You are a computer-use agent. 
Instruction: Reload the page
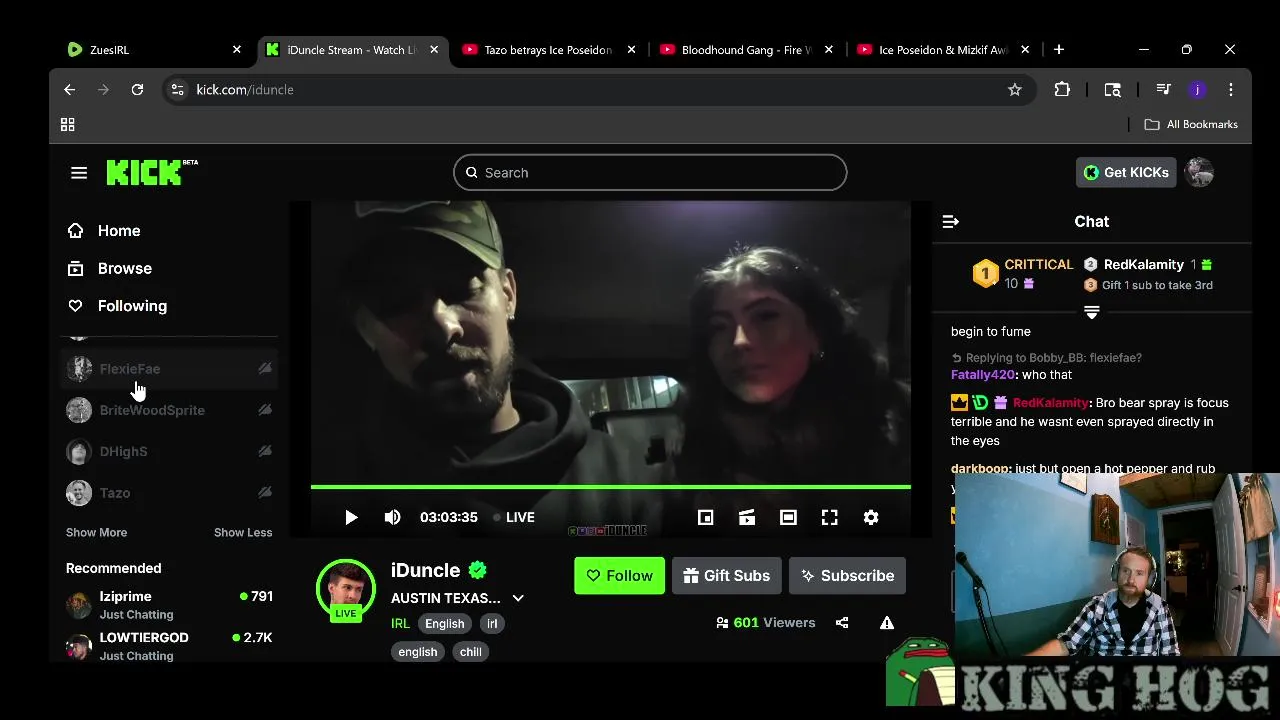pos(137,90)
